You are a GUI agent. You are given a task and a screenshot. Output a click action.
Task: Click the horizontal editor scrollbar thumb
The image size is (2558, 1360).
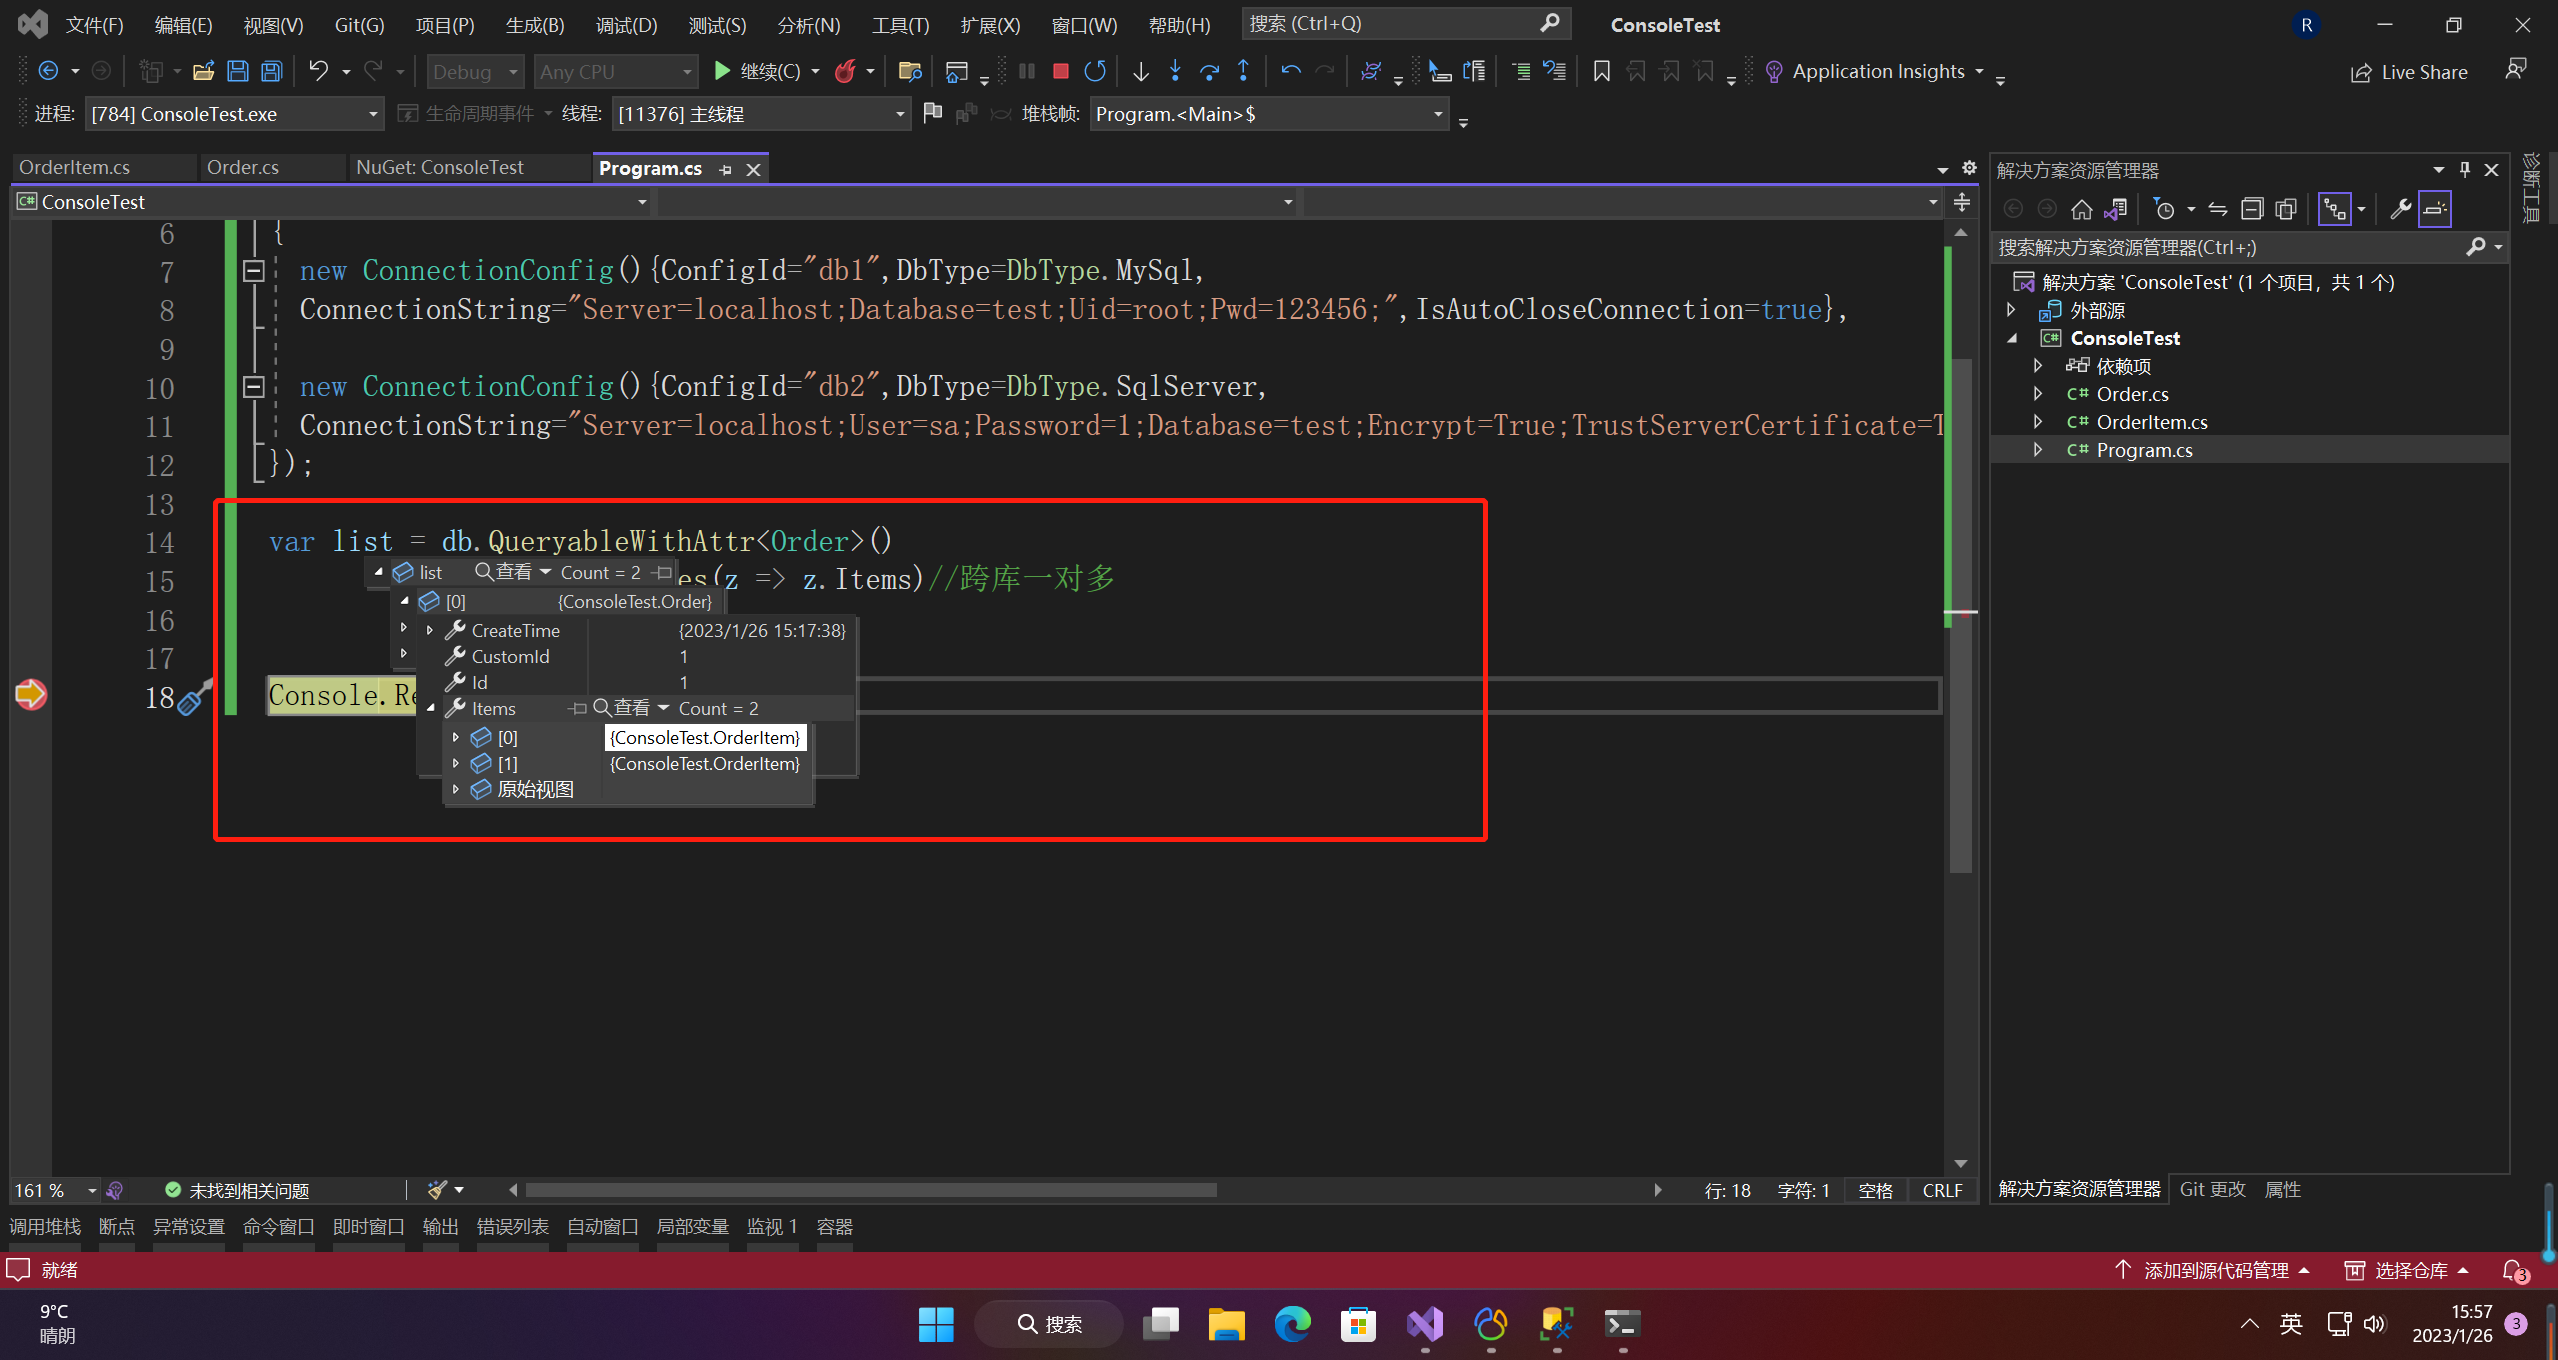[x=871, y=1190]
